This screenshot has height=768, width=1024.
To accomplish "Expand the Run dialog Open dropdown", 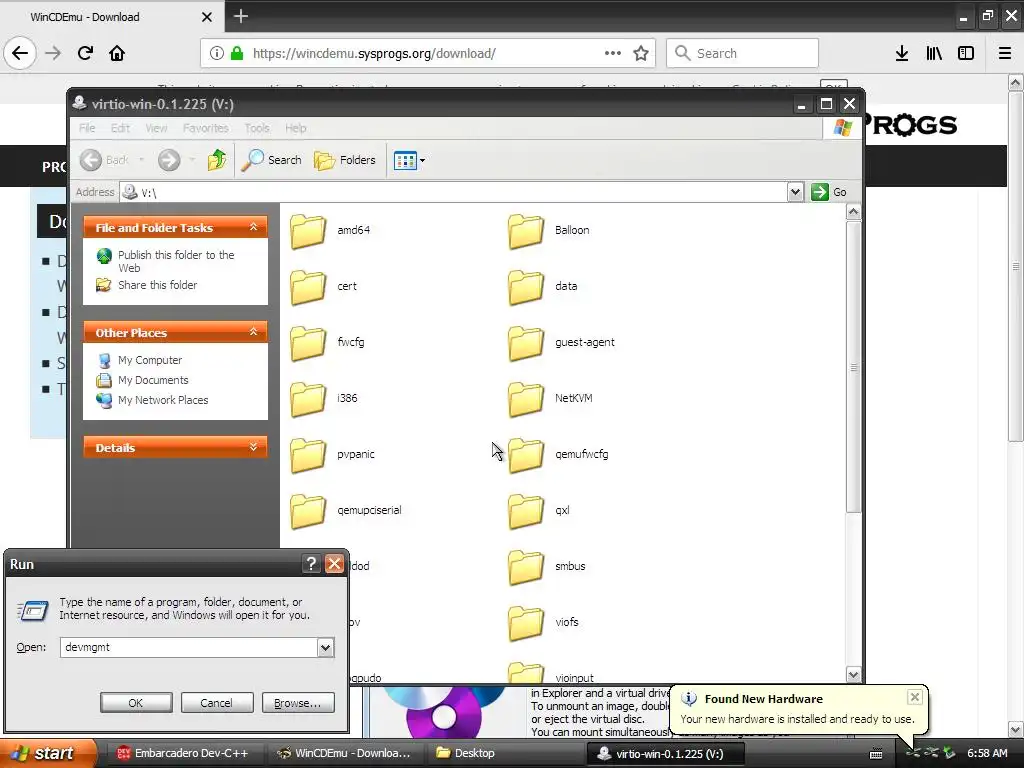I will coord(325,647).
